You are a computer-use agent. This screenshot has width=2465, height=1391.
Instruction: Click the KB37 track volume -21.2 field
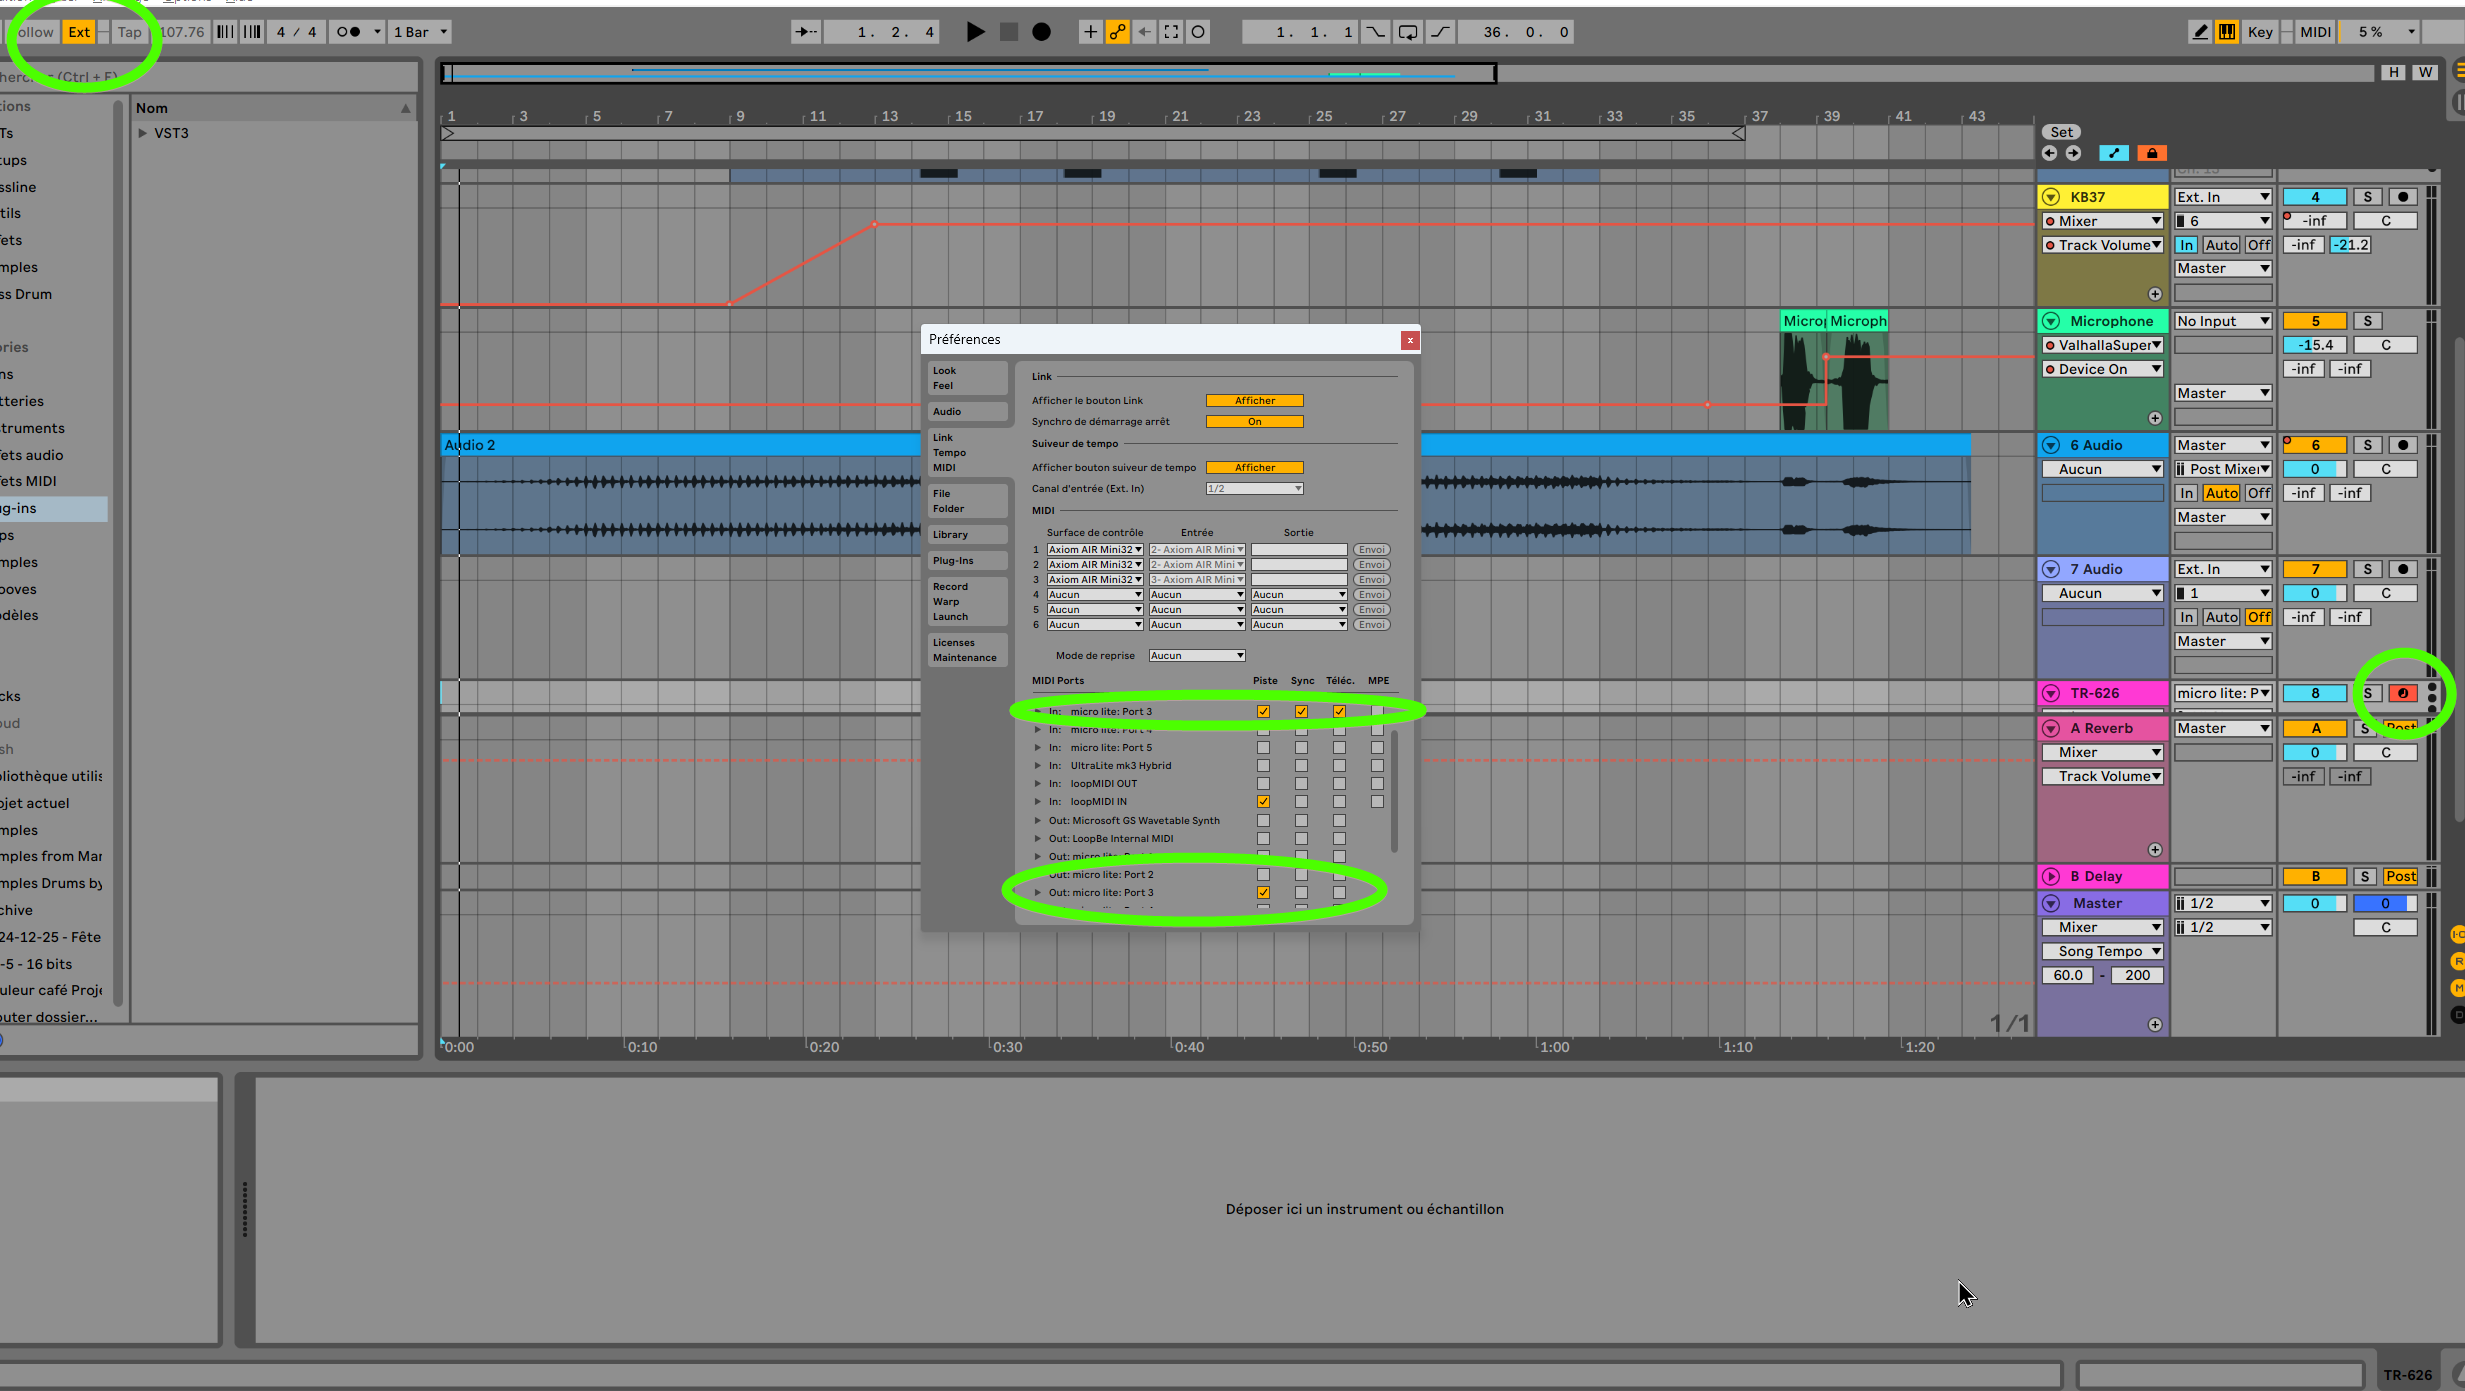pos(2351,245)
